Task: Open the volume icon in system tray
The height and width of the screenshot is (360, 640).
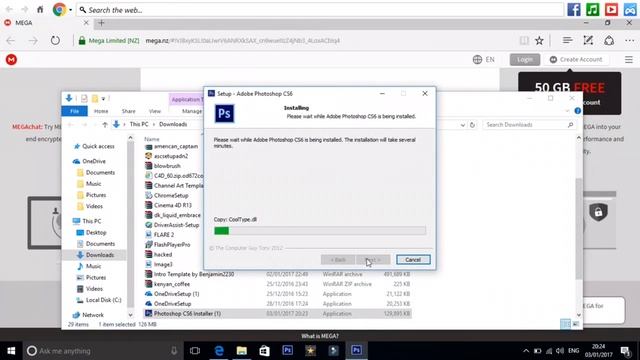Action: [560, 351]
